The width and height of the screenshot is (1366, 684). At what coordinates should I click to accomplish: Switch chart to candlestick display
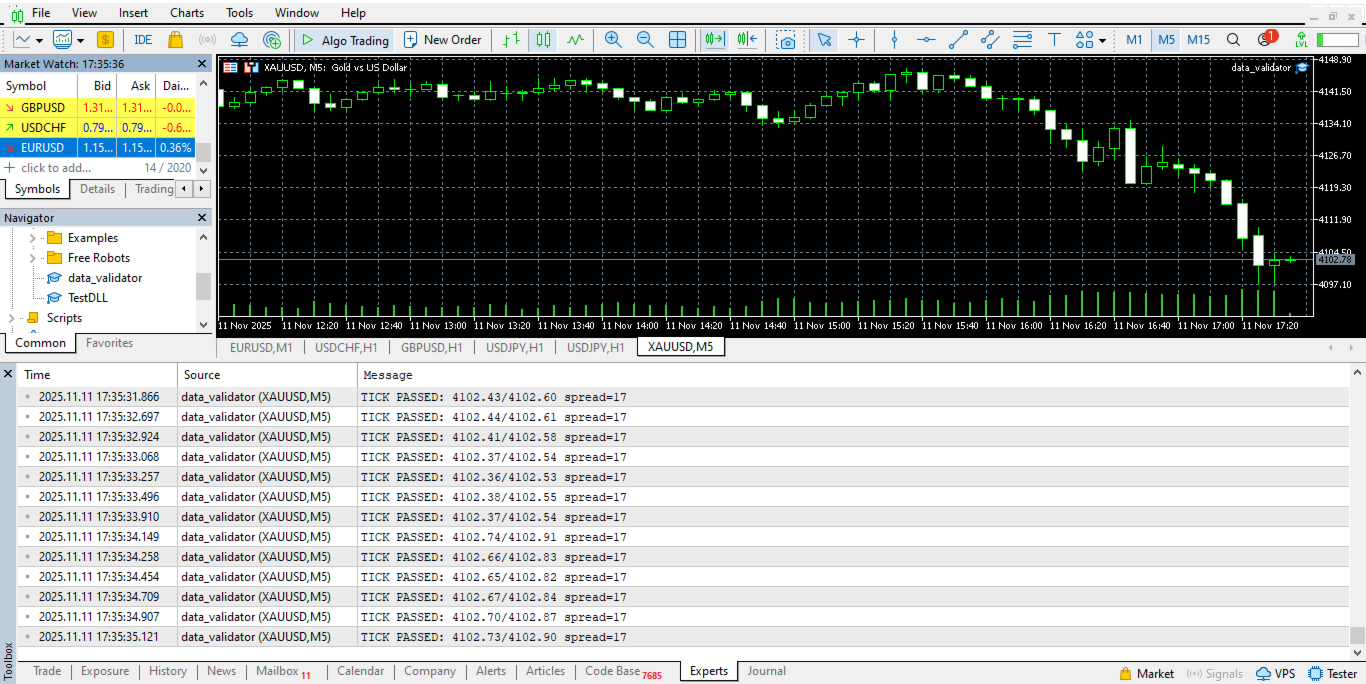tap(543, 40)
